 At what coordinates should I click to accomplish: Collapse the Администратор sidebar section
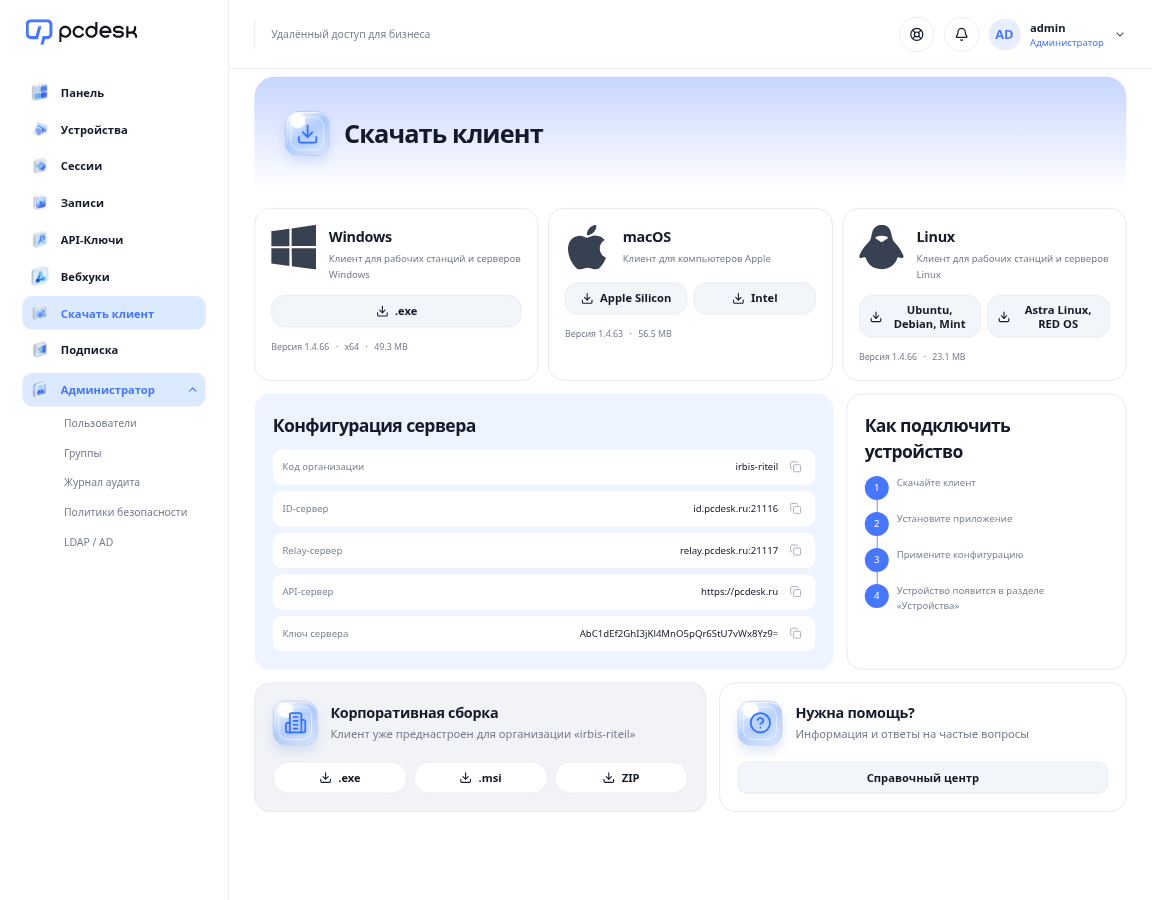tap(192, 389)
